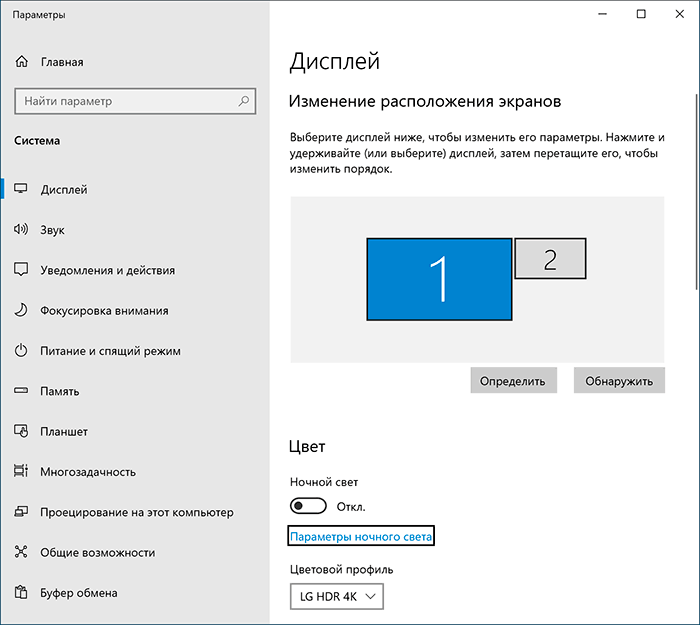This screenshot has height=625, width=700.
Task: Click the Найти параметр search field
Action: click(124, 101)
